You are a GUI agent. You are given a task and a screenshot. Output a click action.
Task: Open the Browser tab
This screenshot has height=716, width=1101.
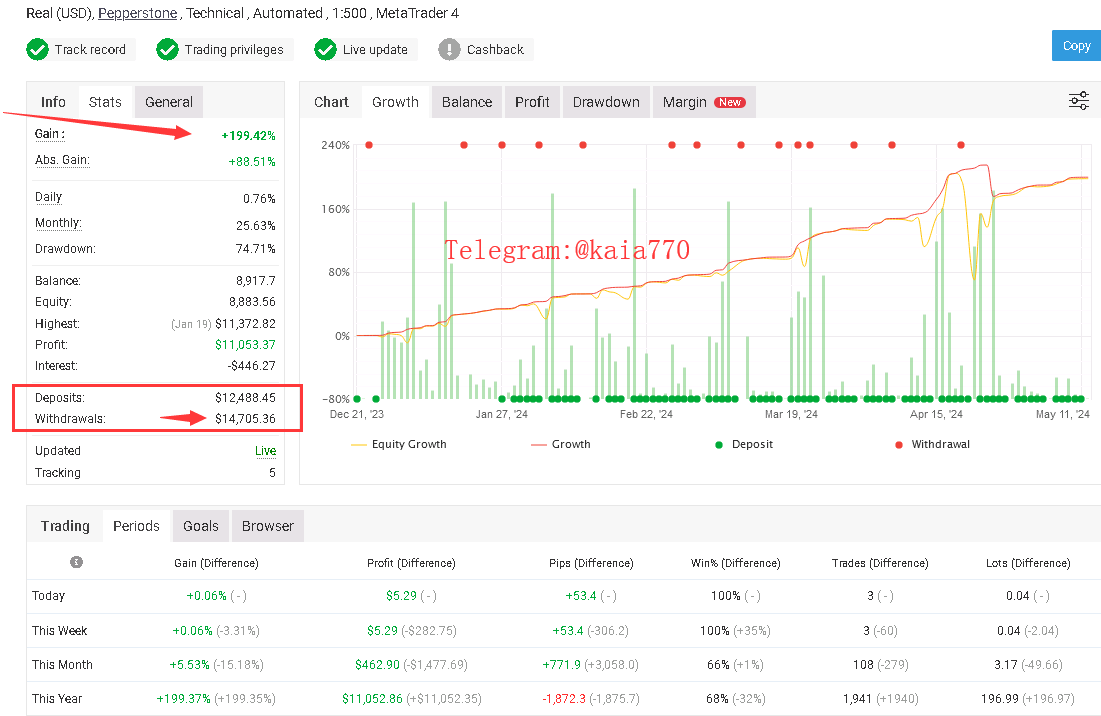[268, 526]
